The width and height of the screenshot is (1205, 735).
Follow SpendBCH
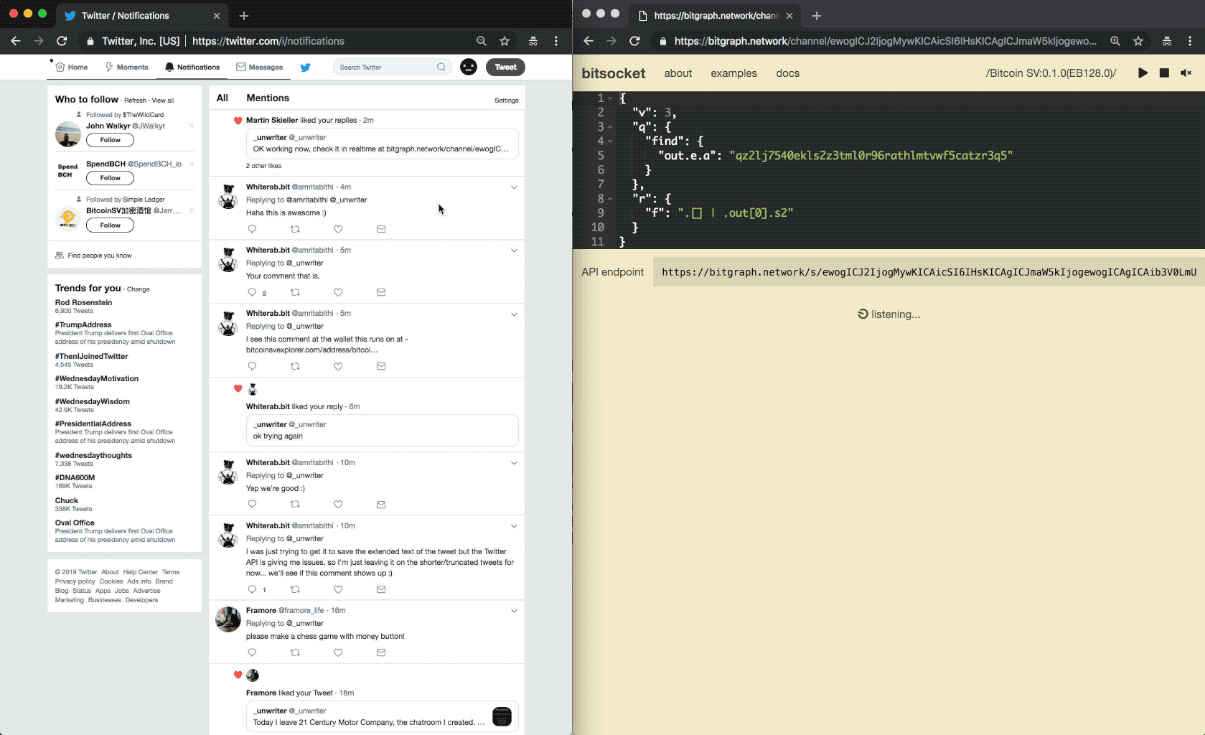(110, 178)
